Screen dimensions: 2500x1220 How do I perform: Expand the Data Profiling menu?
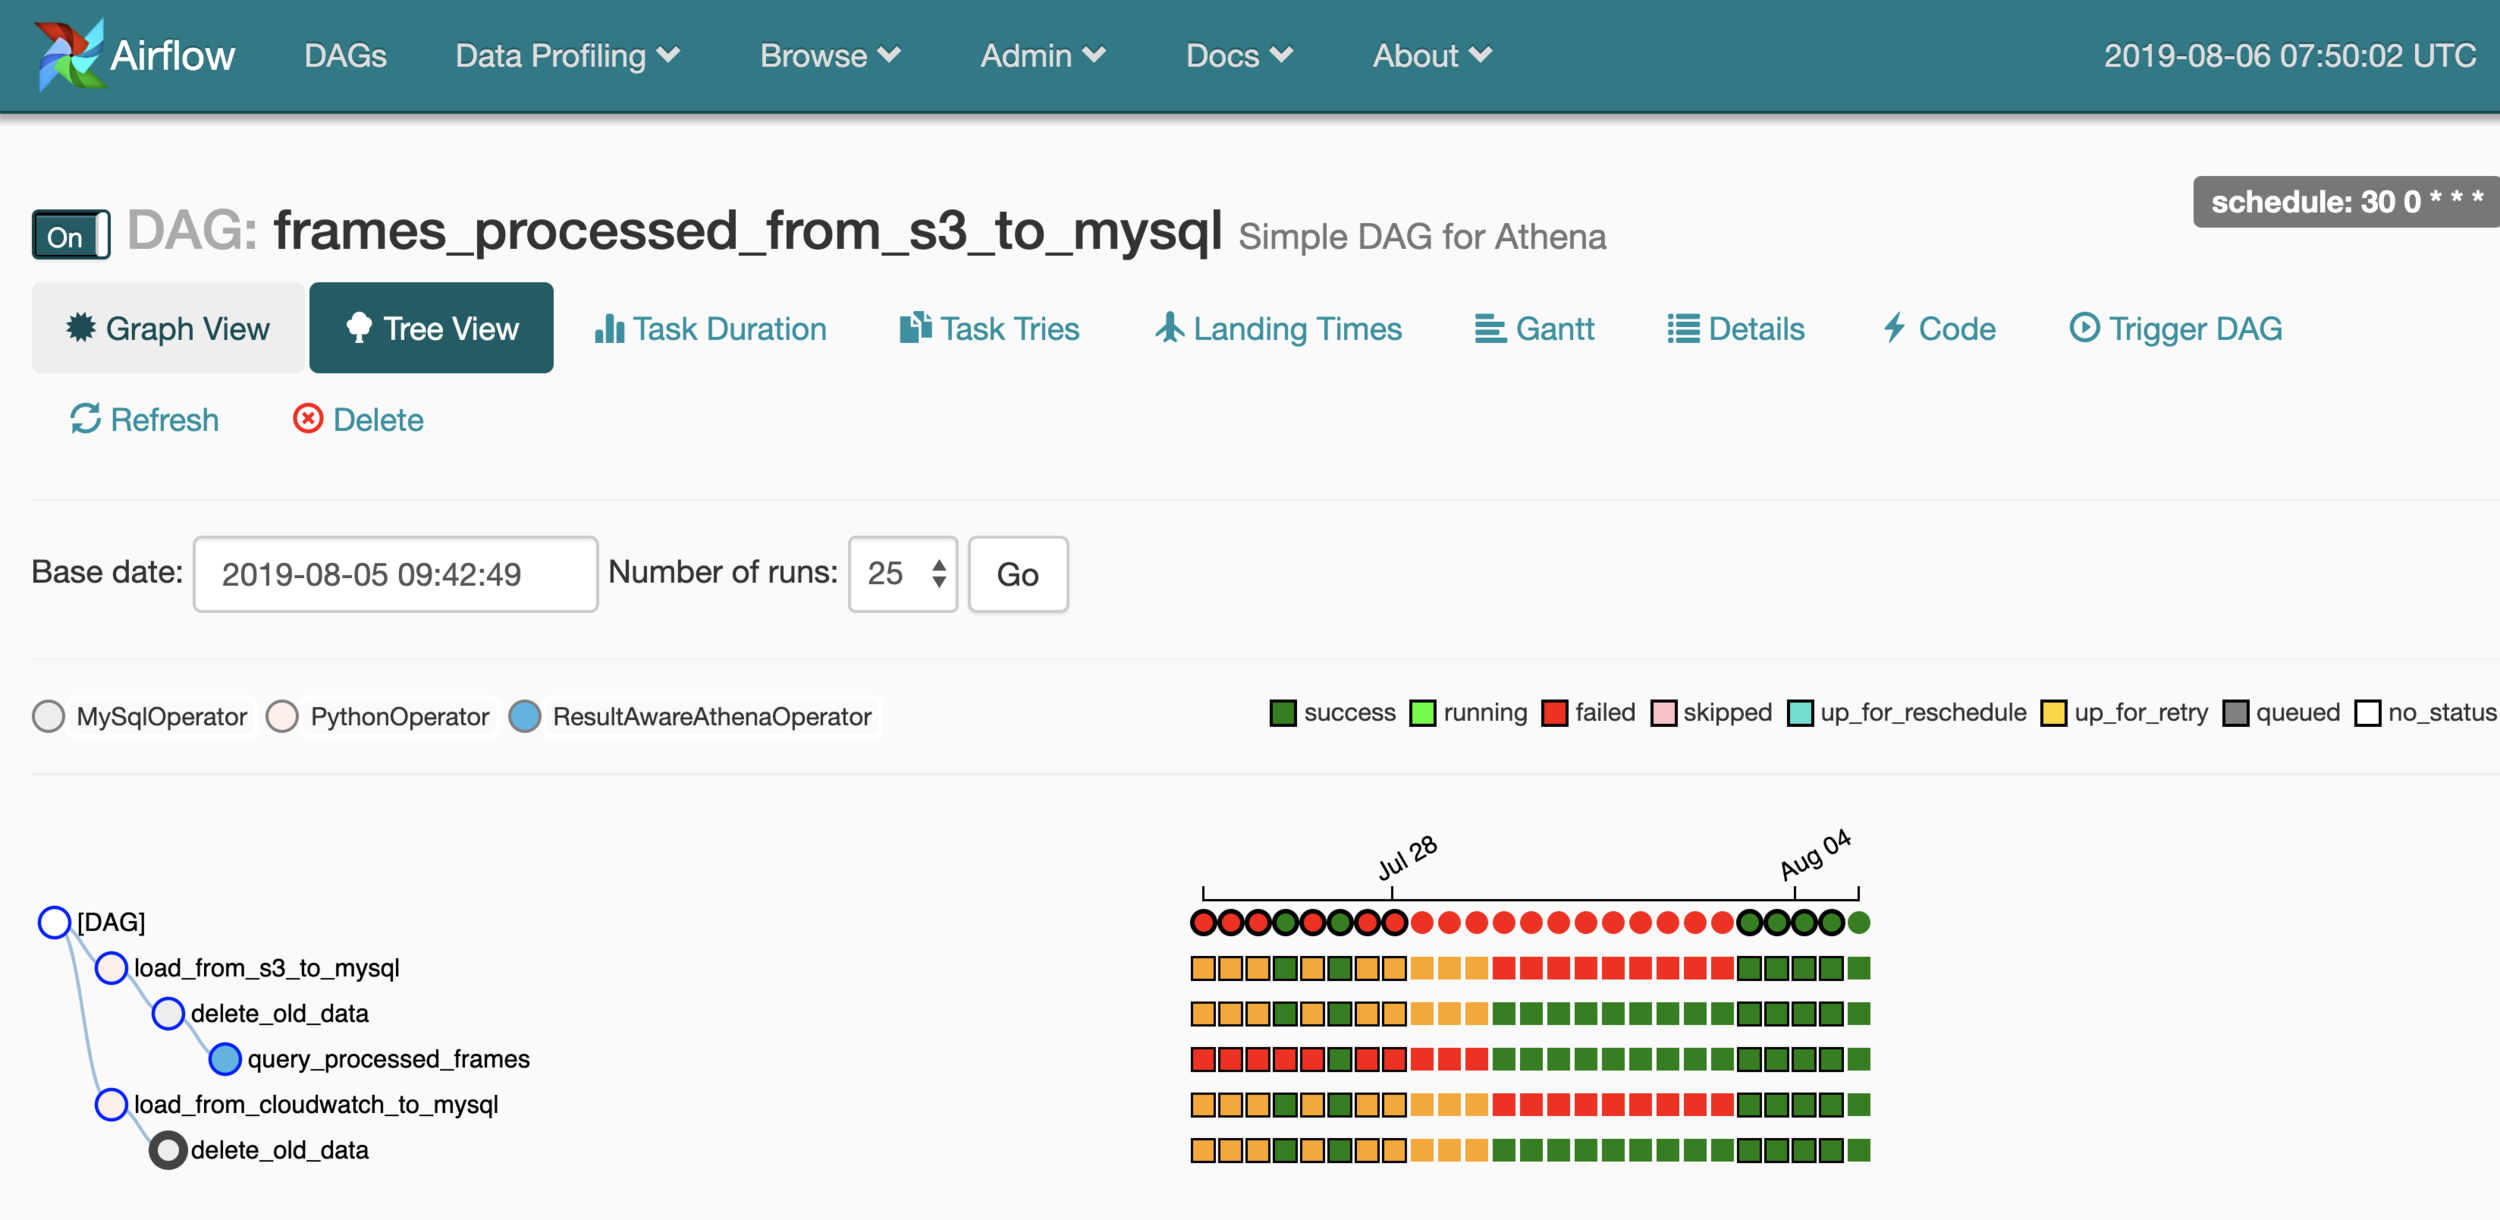pyautogui.click(x=567, y=56)
